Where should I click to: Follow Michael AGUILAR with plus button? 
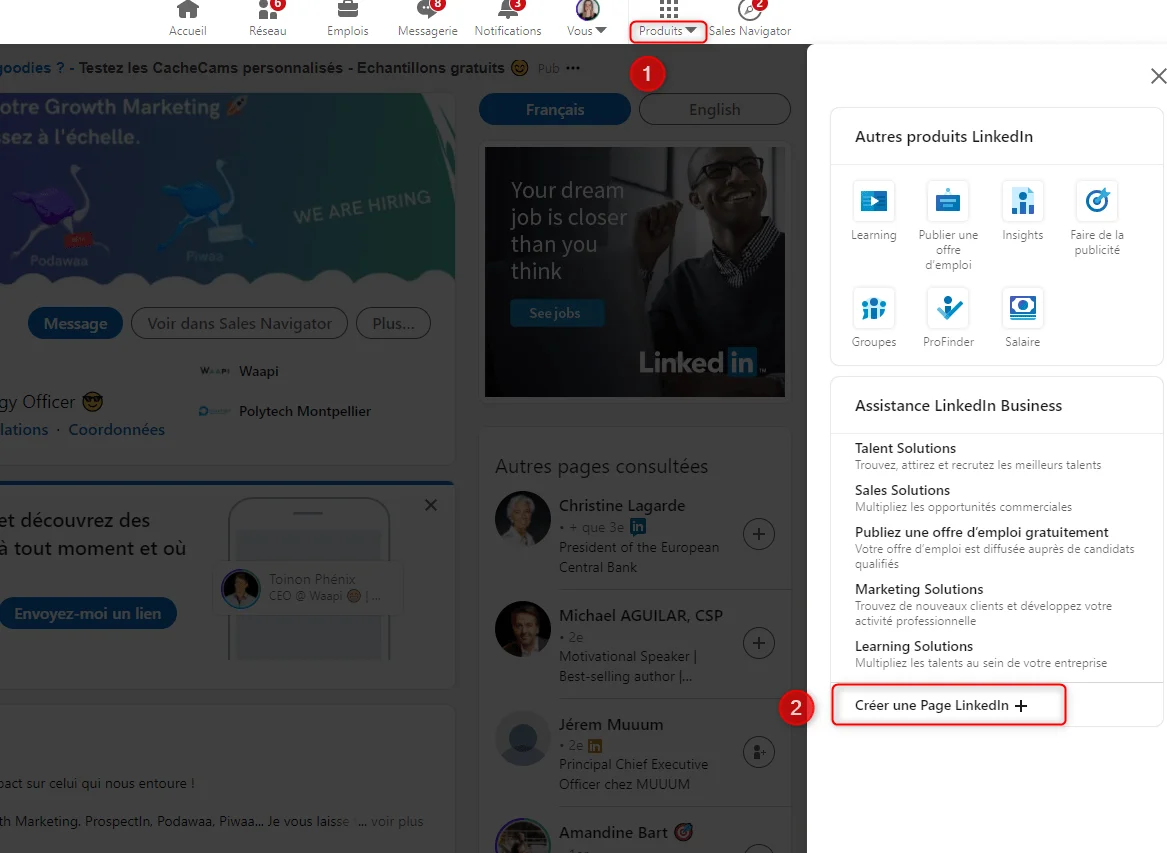(758, 643)
